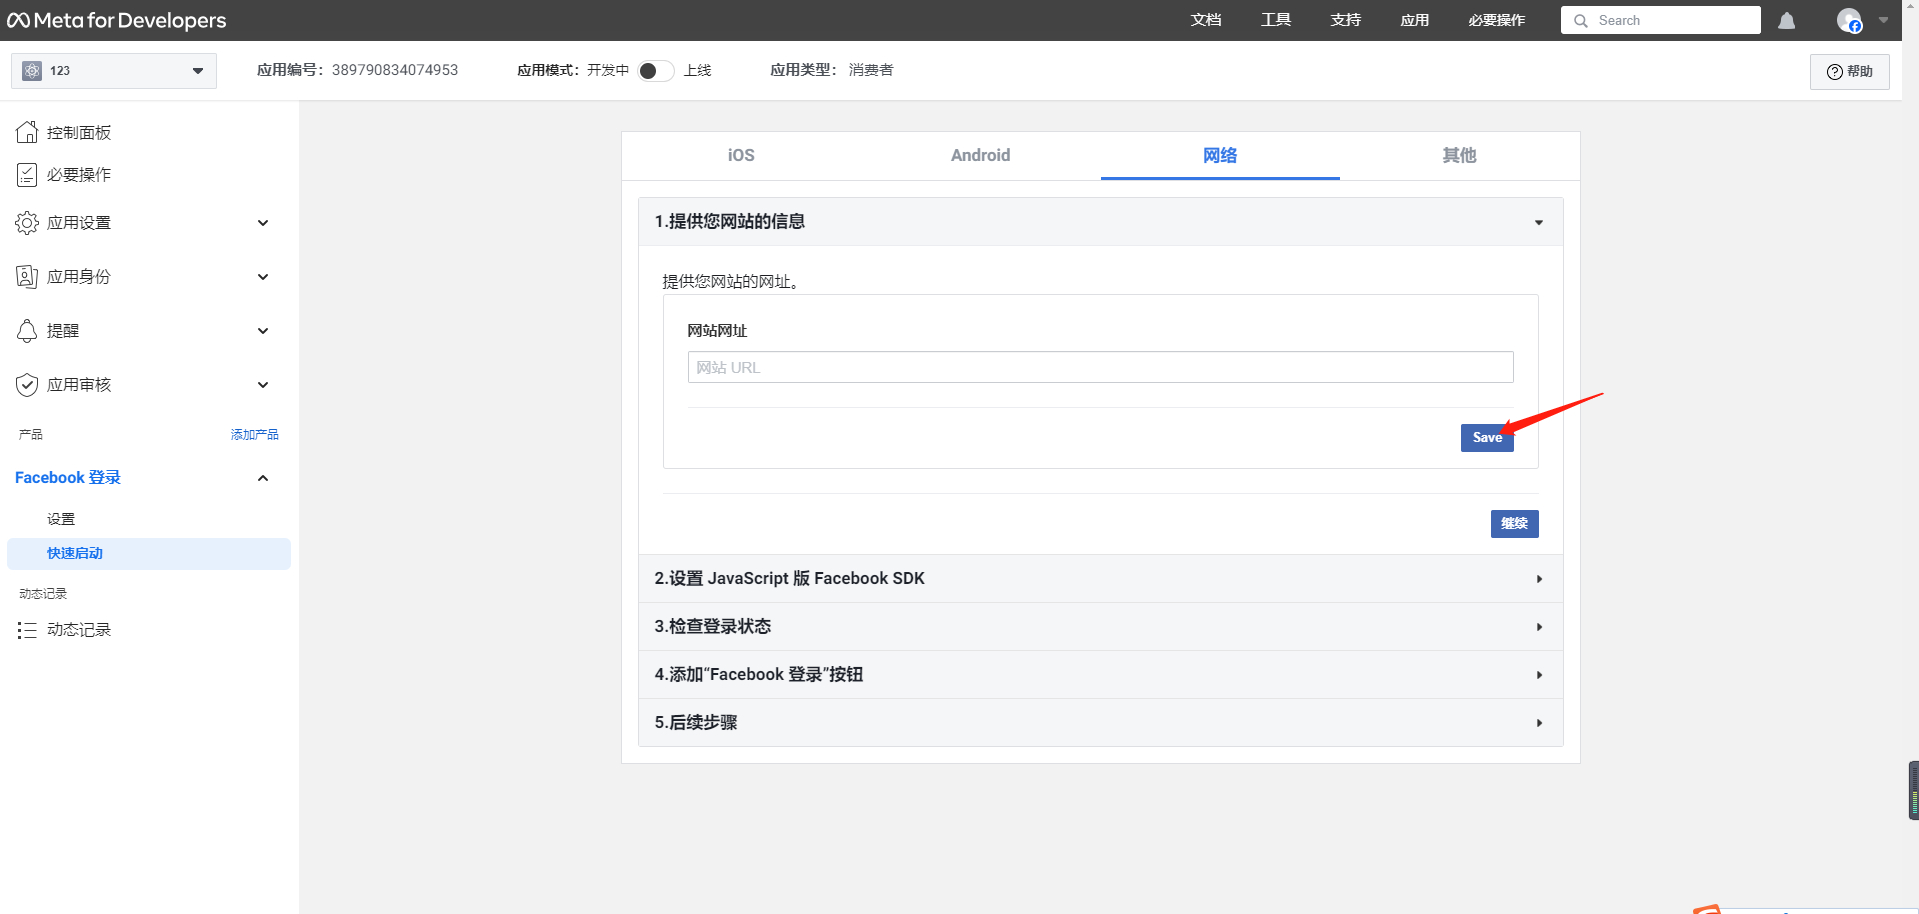Click the app ID 389790834074953
The image size is (1919, 914).
(x=395, y=70)
